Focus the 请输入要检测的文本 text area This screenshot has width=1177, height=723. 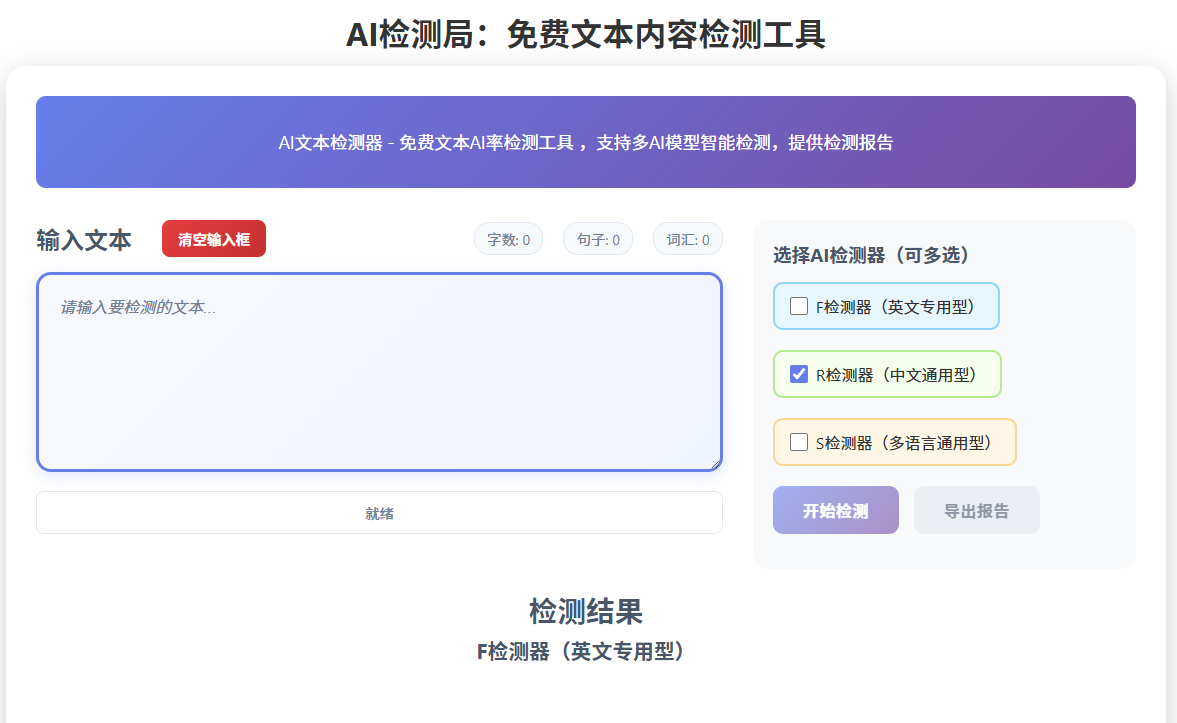[x=378, y=370]
